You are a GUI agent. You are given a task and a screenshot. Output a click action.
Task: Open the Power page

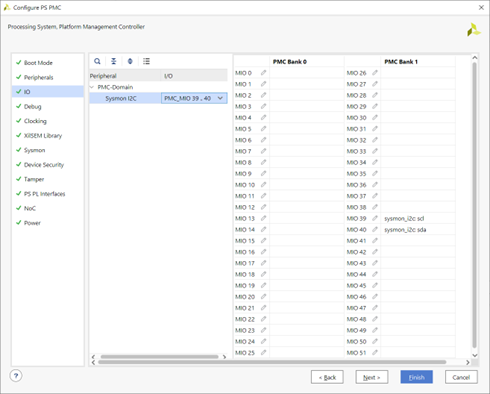point(32,223)
